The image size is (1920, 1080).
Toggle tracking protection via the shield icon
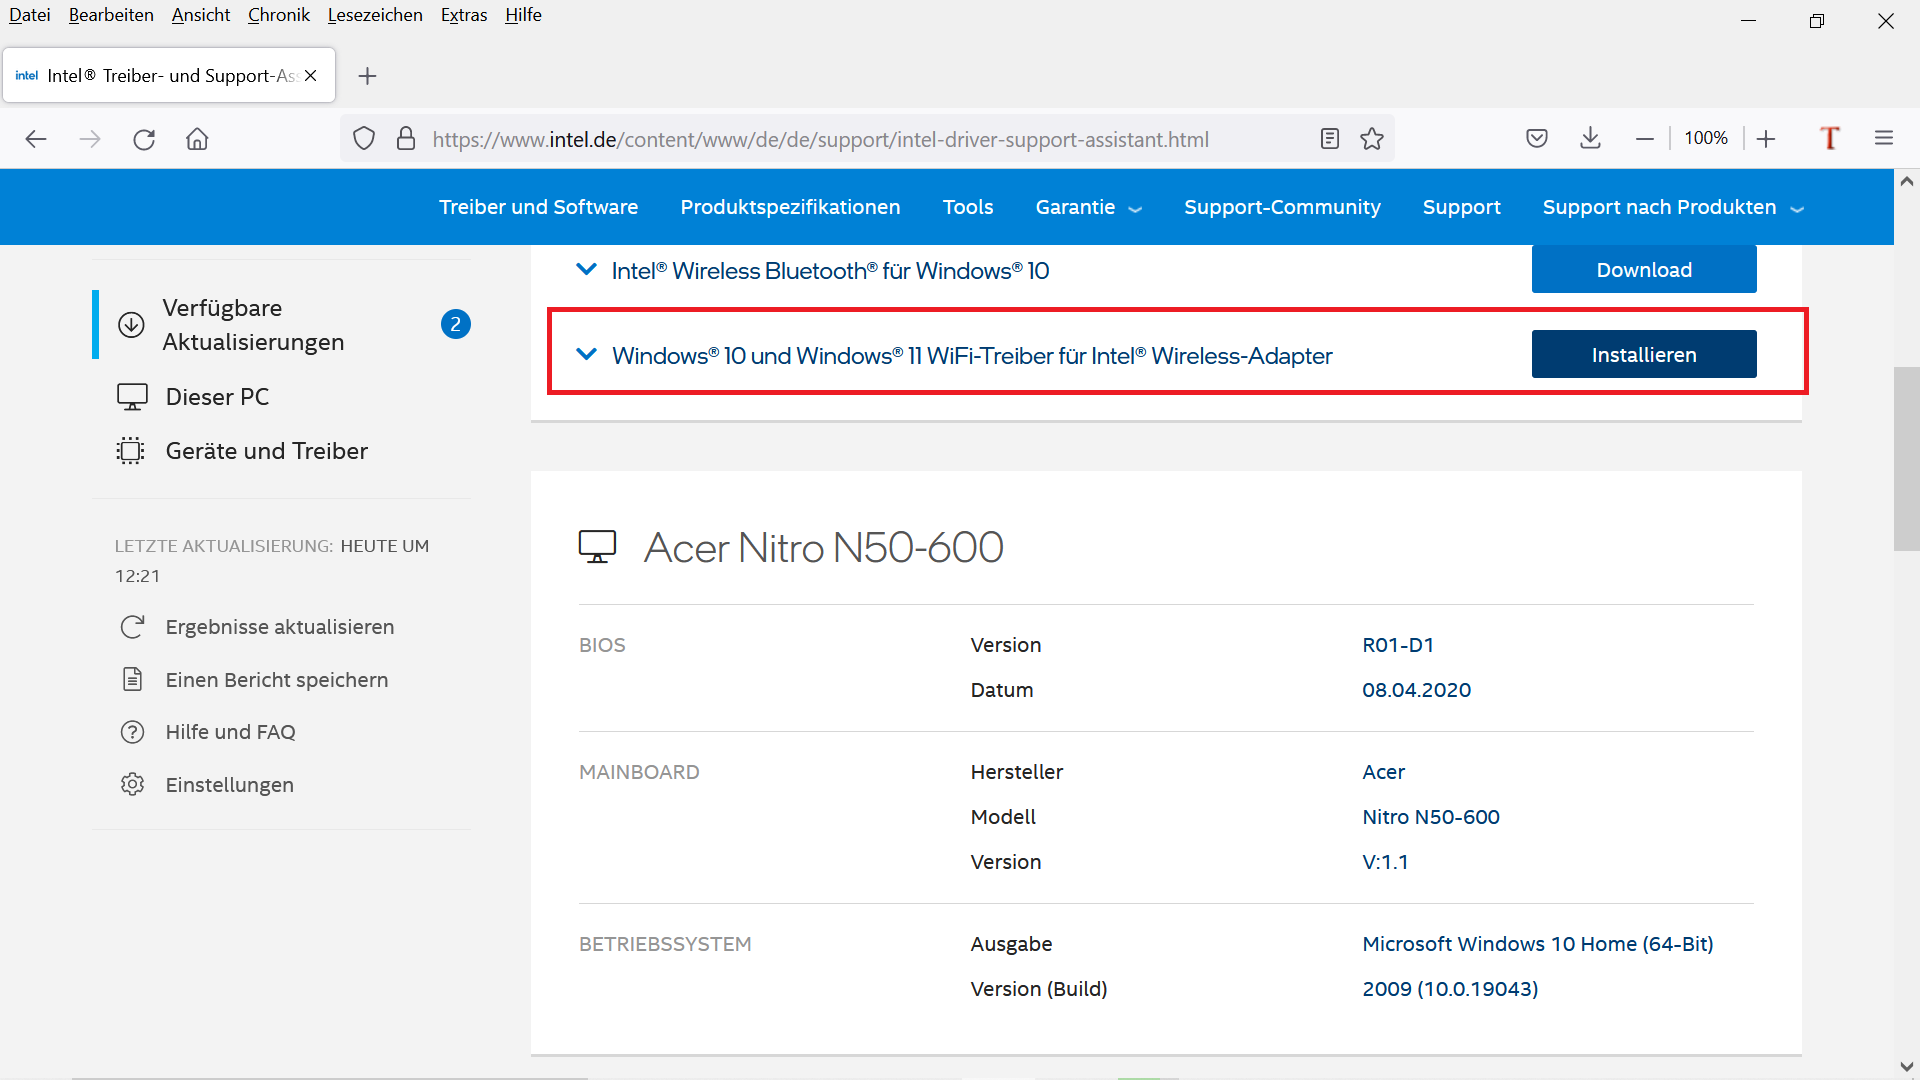coord(364,138)
